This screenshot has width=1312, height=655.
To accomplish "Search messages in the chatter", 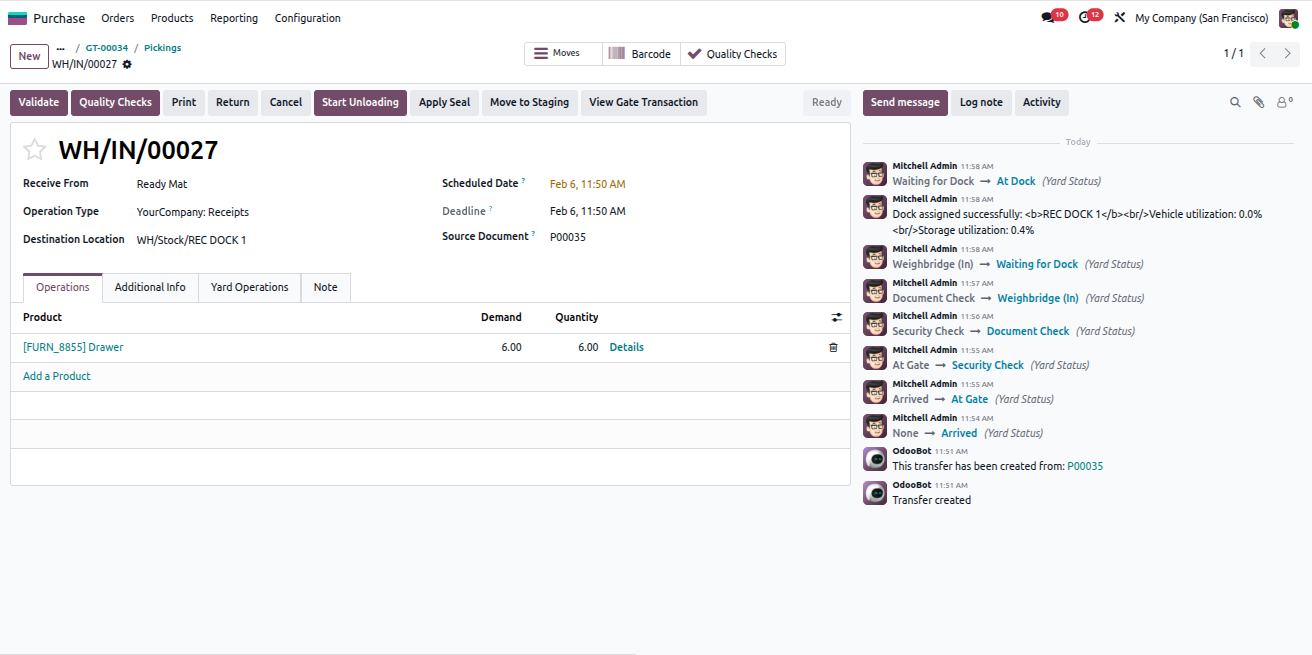I will (x=1235, y=102).
